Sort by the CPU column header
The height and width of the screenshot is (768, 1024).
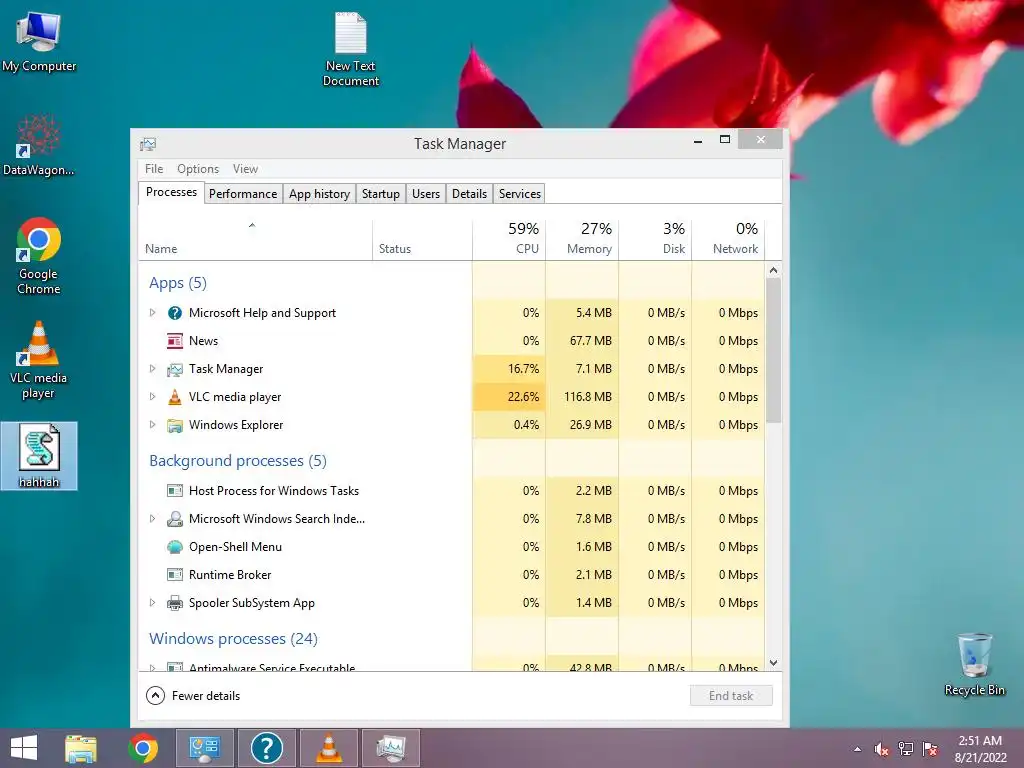coord(509,240)
